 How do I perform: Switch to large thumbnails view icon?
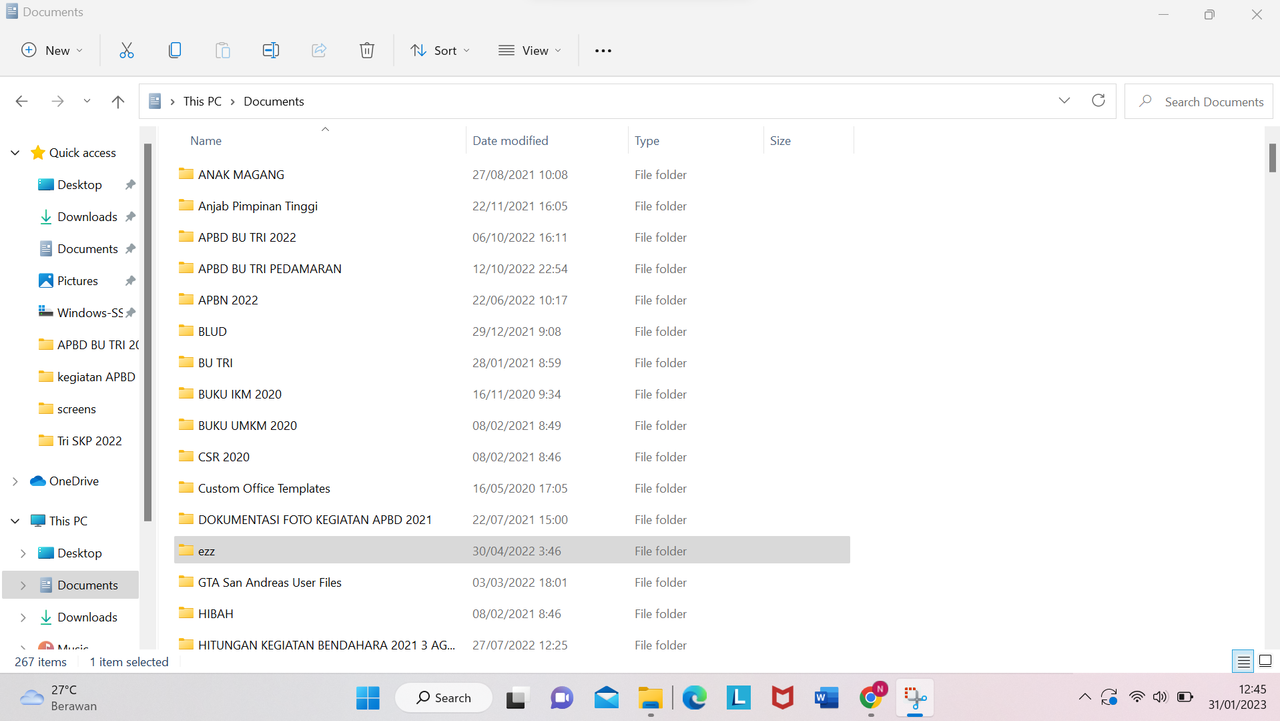click(x=1265, y=662)
